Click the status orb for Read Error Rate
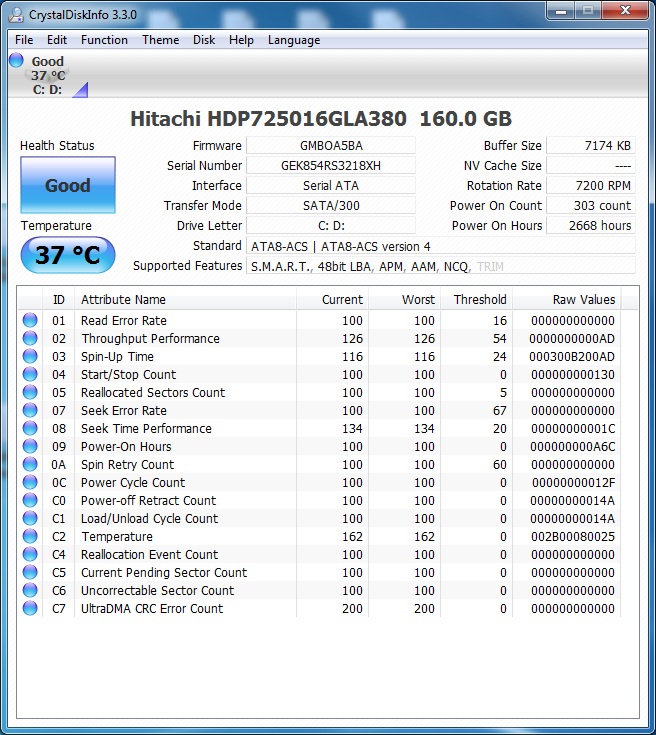 coord(30,320)
